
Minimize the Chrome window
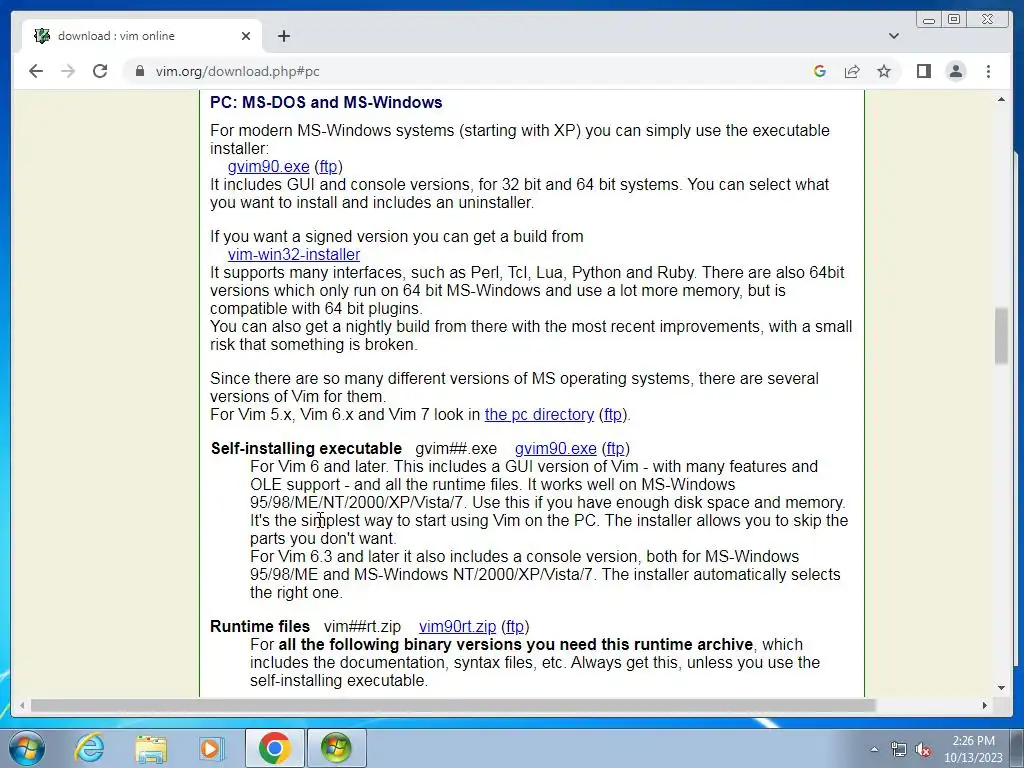pyautogui.click(x=929, y=20)
